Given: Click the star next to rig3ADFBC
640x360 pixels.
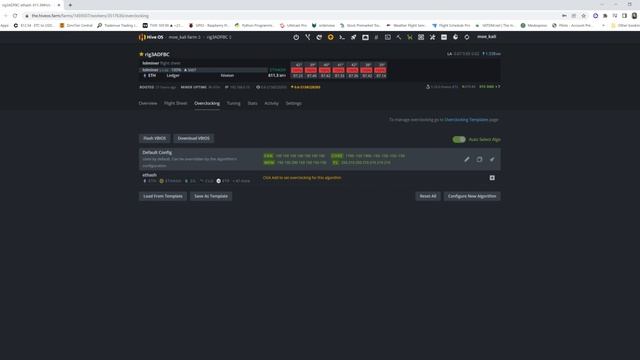Looking at the screenshot, I should 141,54.
